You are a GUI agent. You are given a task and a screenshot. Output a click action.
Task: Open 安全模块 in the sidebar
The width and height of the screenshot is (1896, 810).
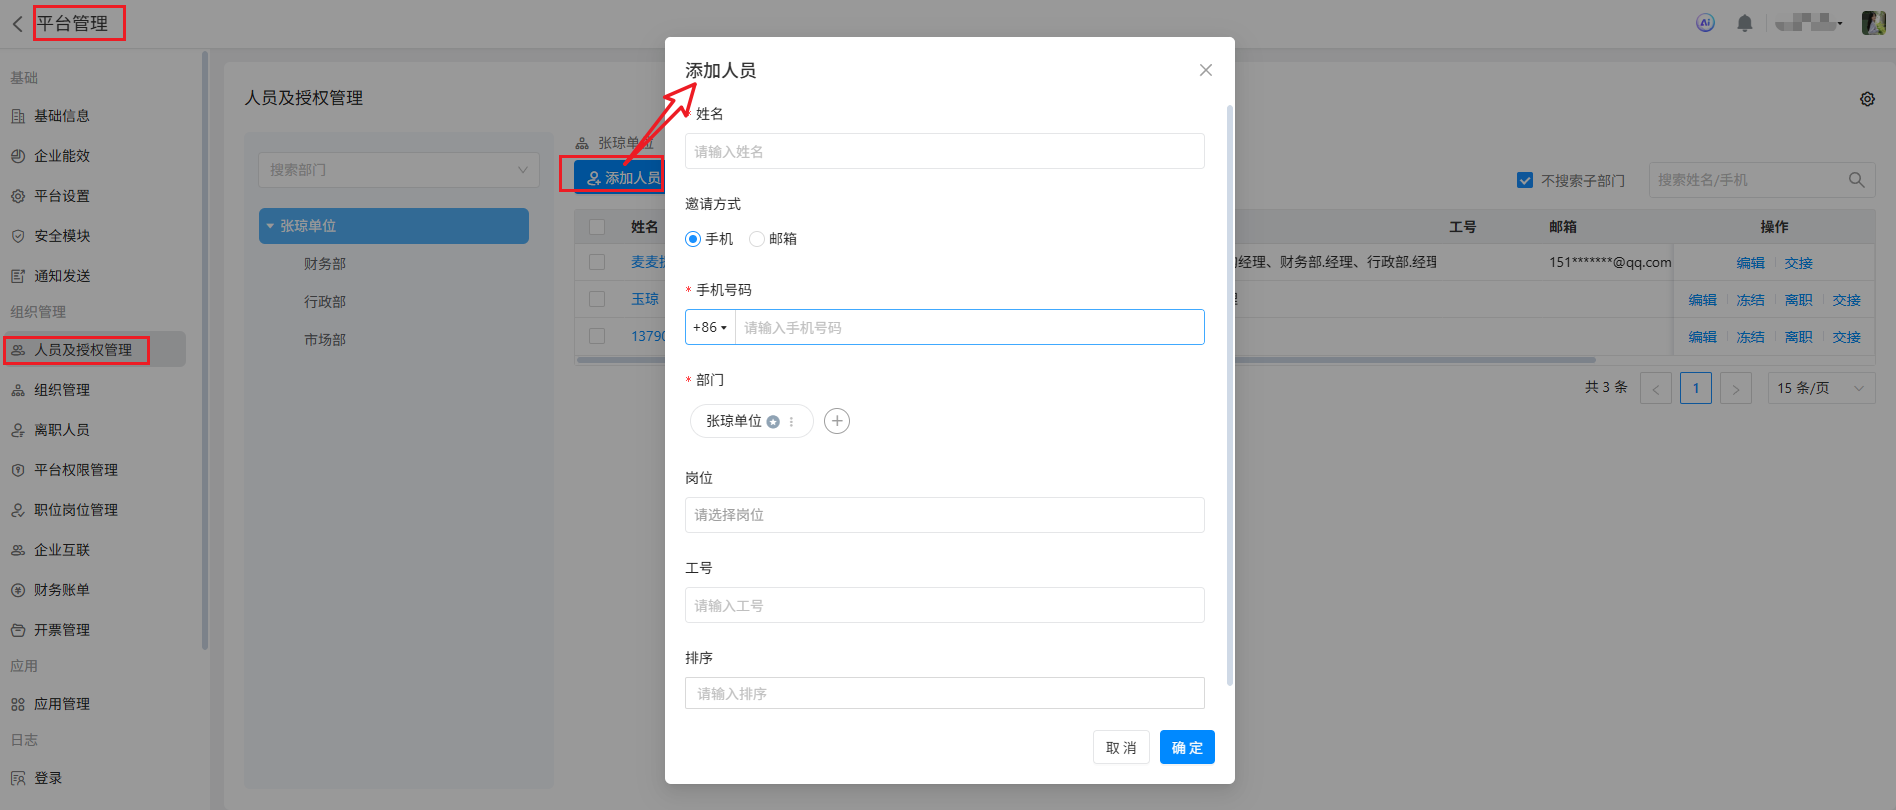(x=62, y=236)
